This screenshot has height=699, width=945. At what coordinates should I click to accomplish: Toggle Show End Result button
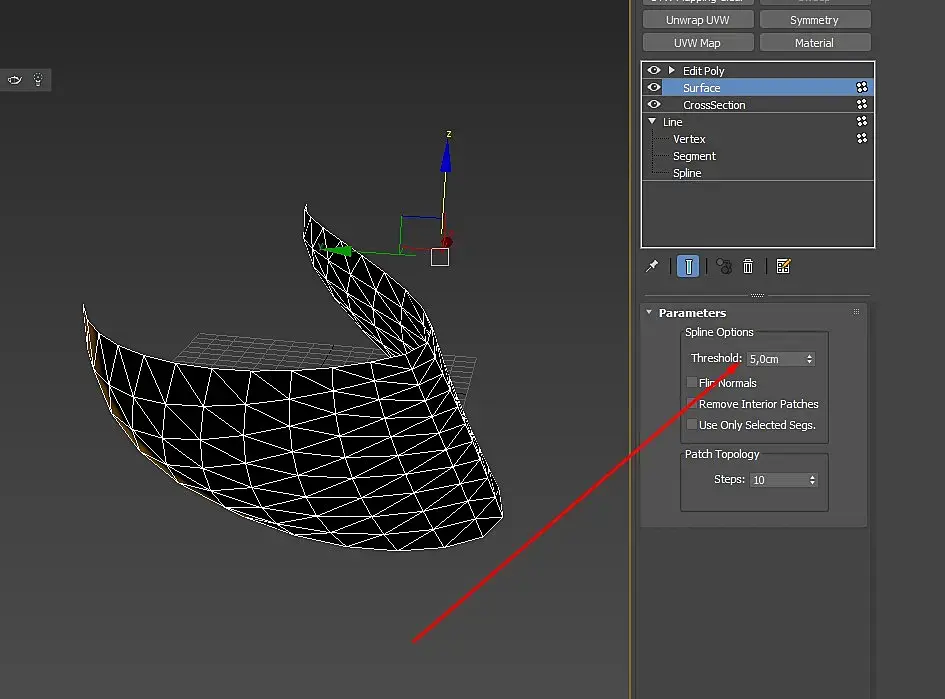688,266
